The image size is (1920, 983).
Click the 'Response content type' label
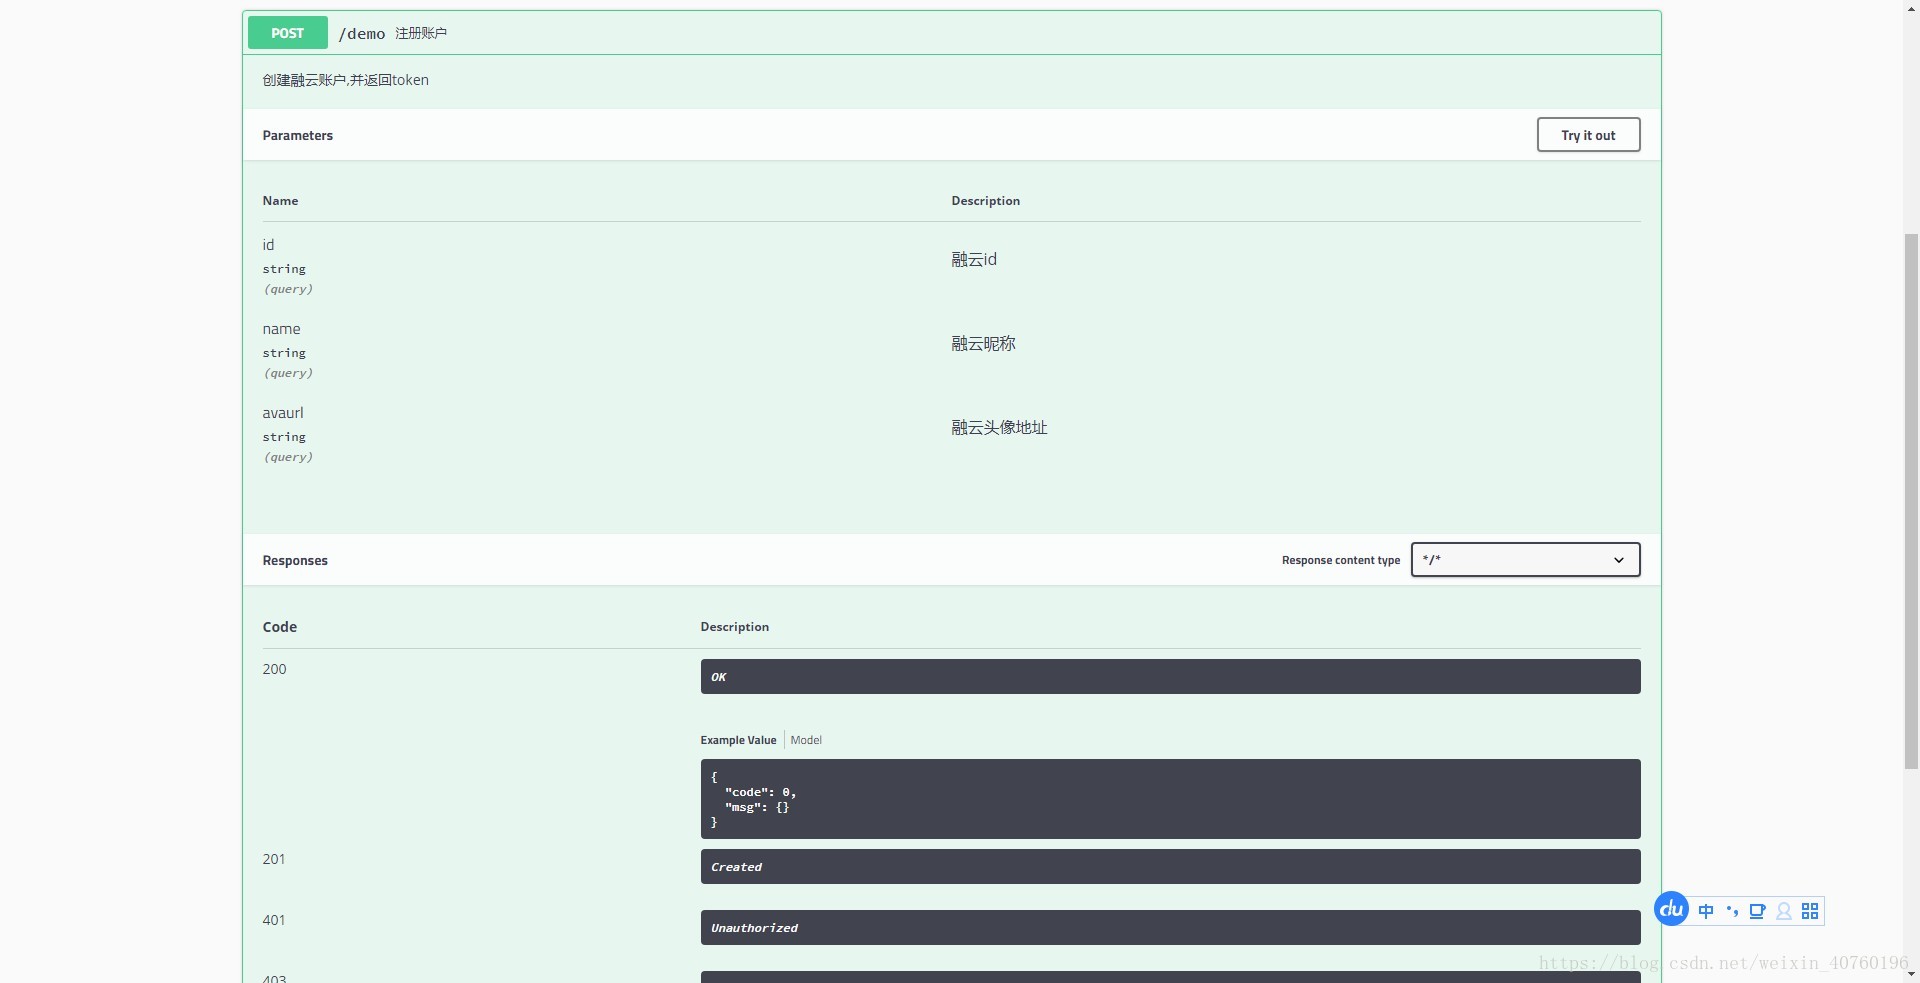coord(1340,560)
